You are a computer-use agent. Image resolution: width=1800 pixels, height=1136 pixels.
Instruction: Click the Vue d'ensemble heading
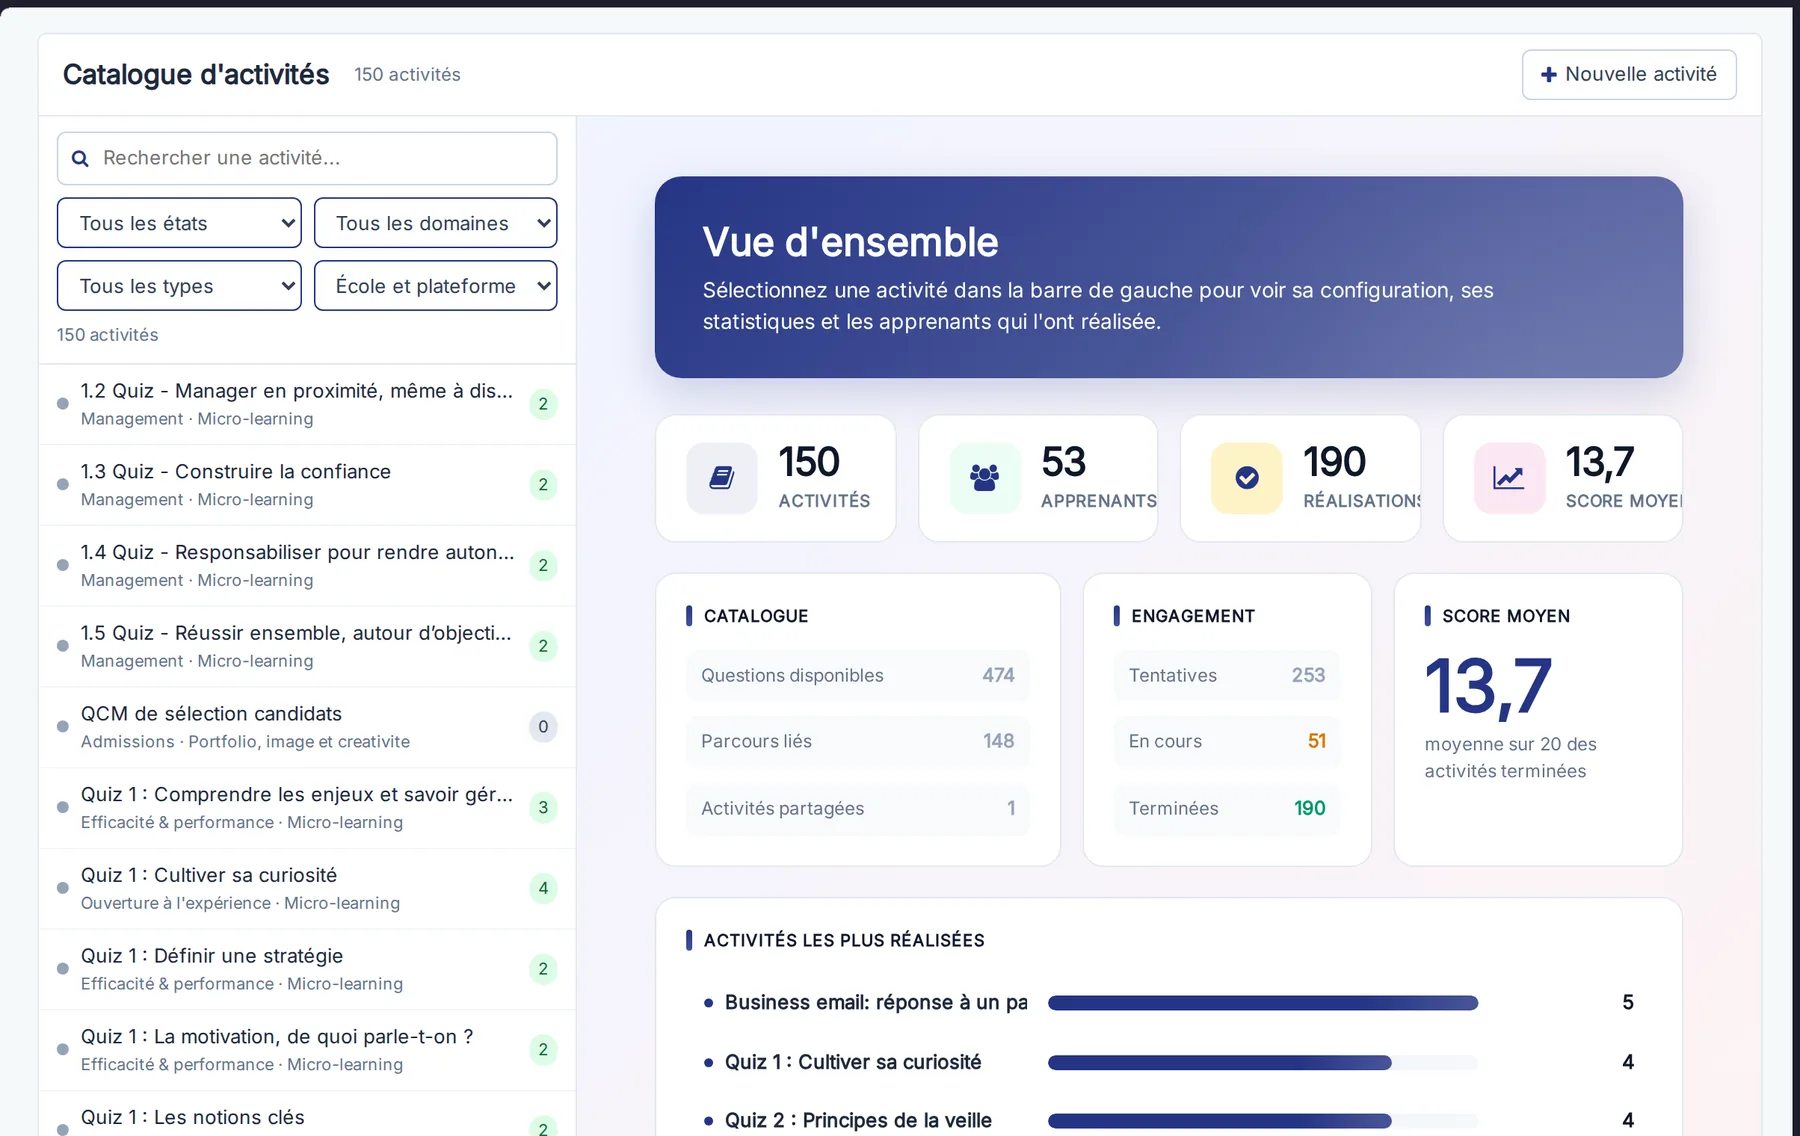[x=850, y=242]
